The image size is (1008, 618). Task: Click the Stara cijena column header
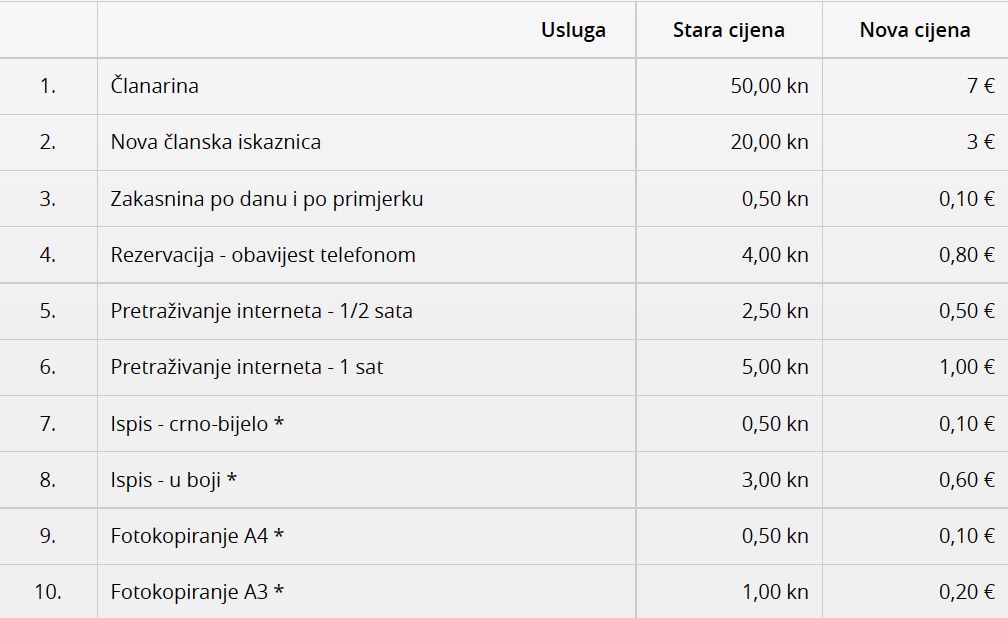pyautogui.click(x=728, y=30)
